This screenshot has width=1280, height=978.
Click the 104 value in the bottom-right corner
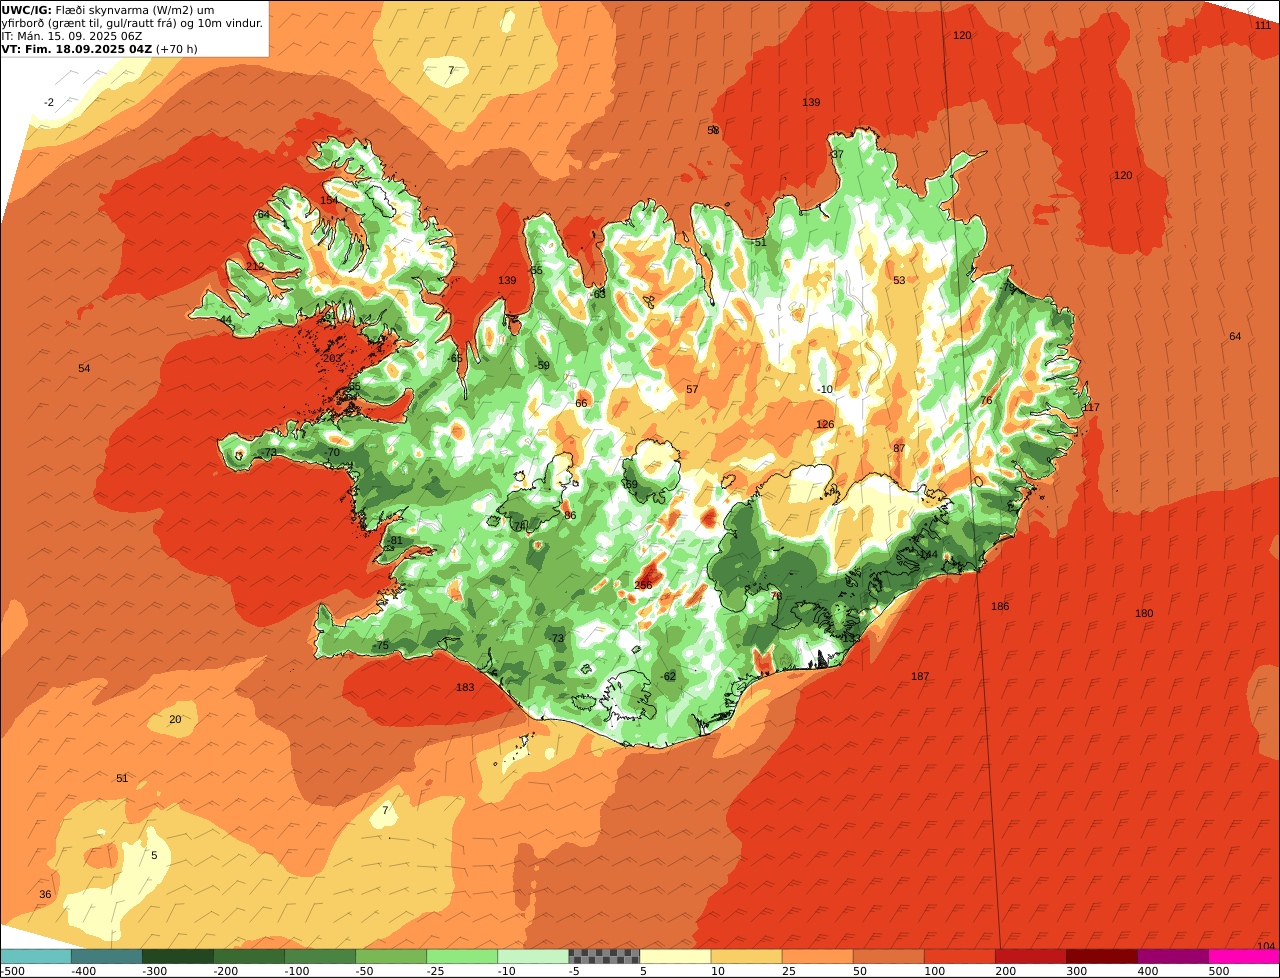click(x=1266, y=946)
